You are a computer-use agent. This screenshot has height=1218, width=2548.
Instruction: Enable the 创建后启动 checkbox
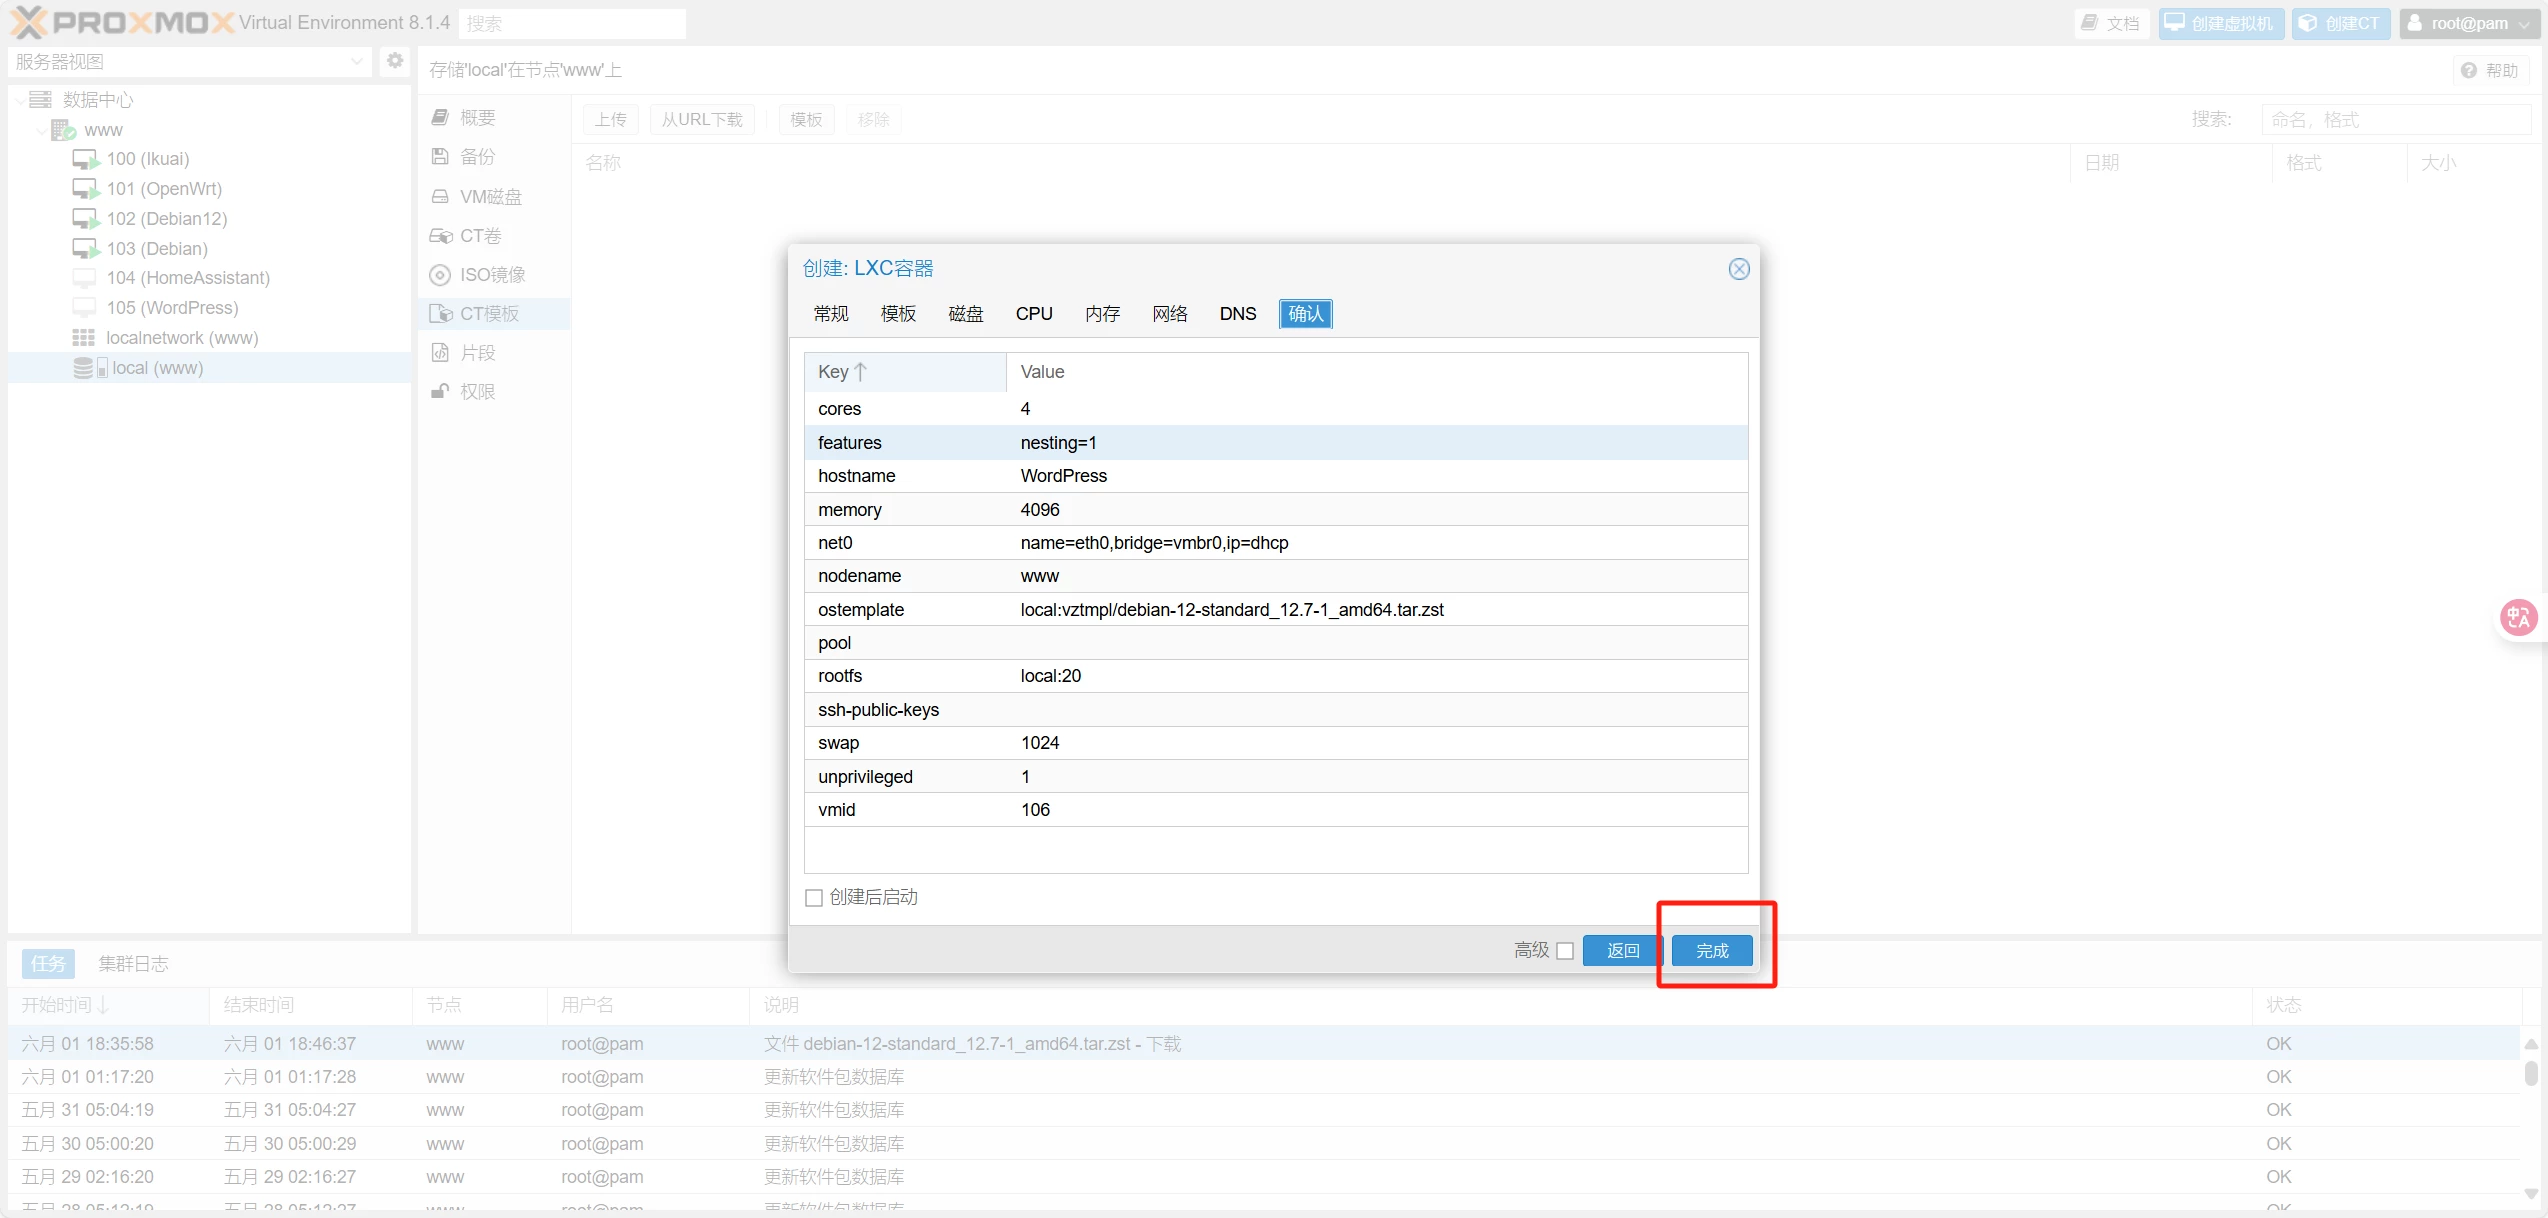coord(814,898)
